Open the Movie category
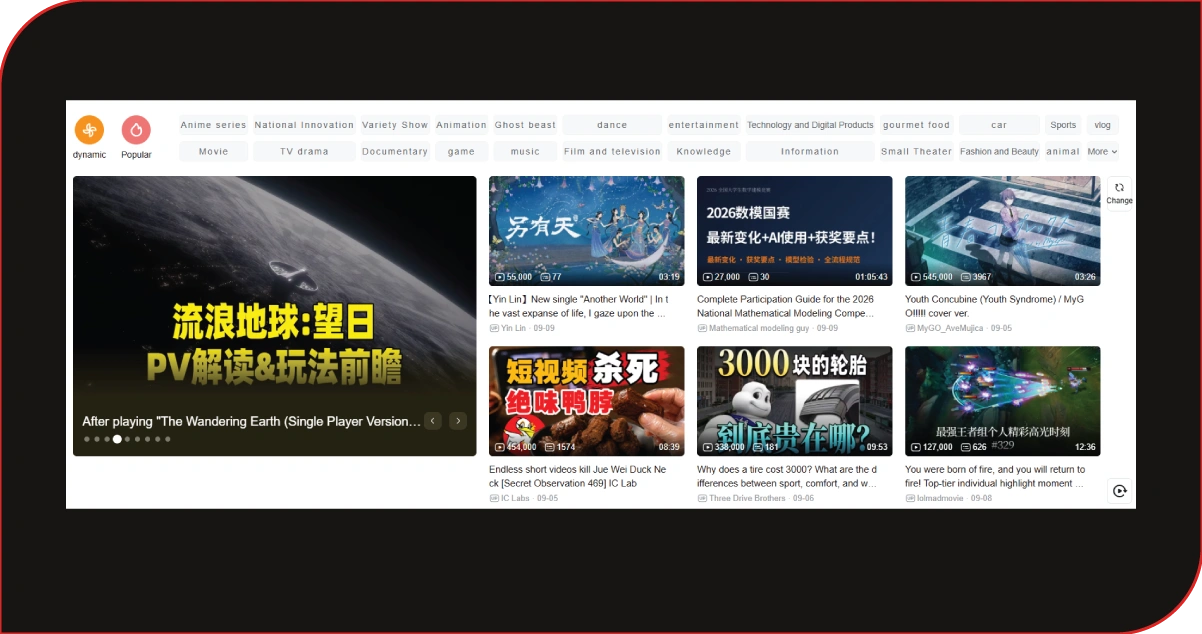The image size is (1202, 634). 213,152
